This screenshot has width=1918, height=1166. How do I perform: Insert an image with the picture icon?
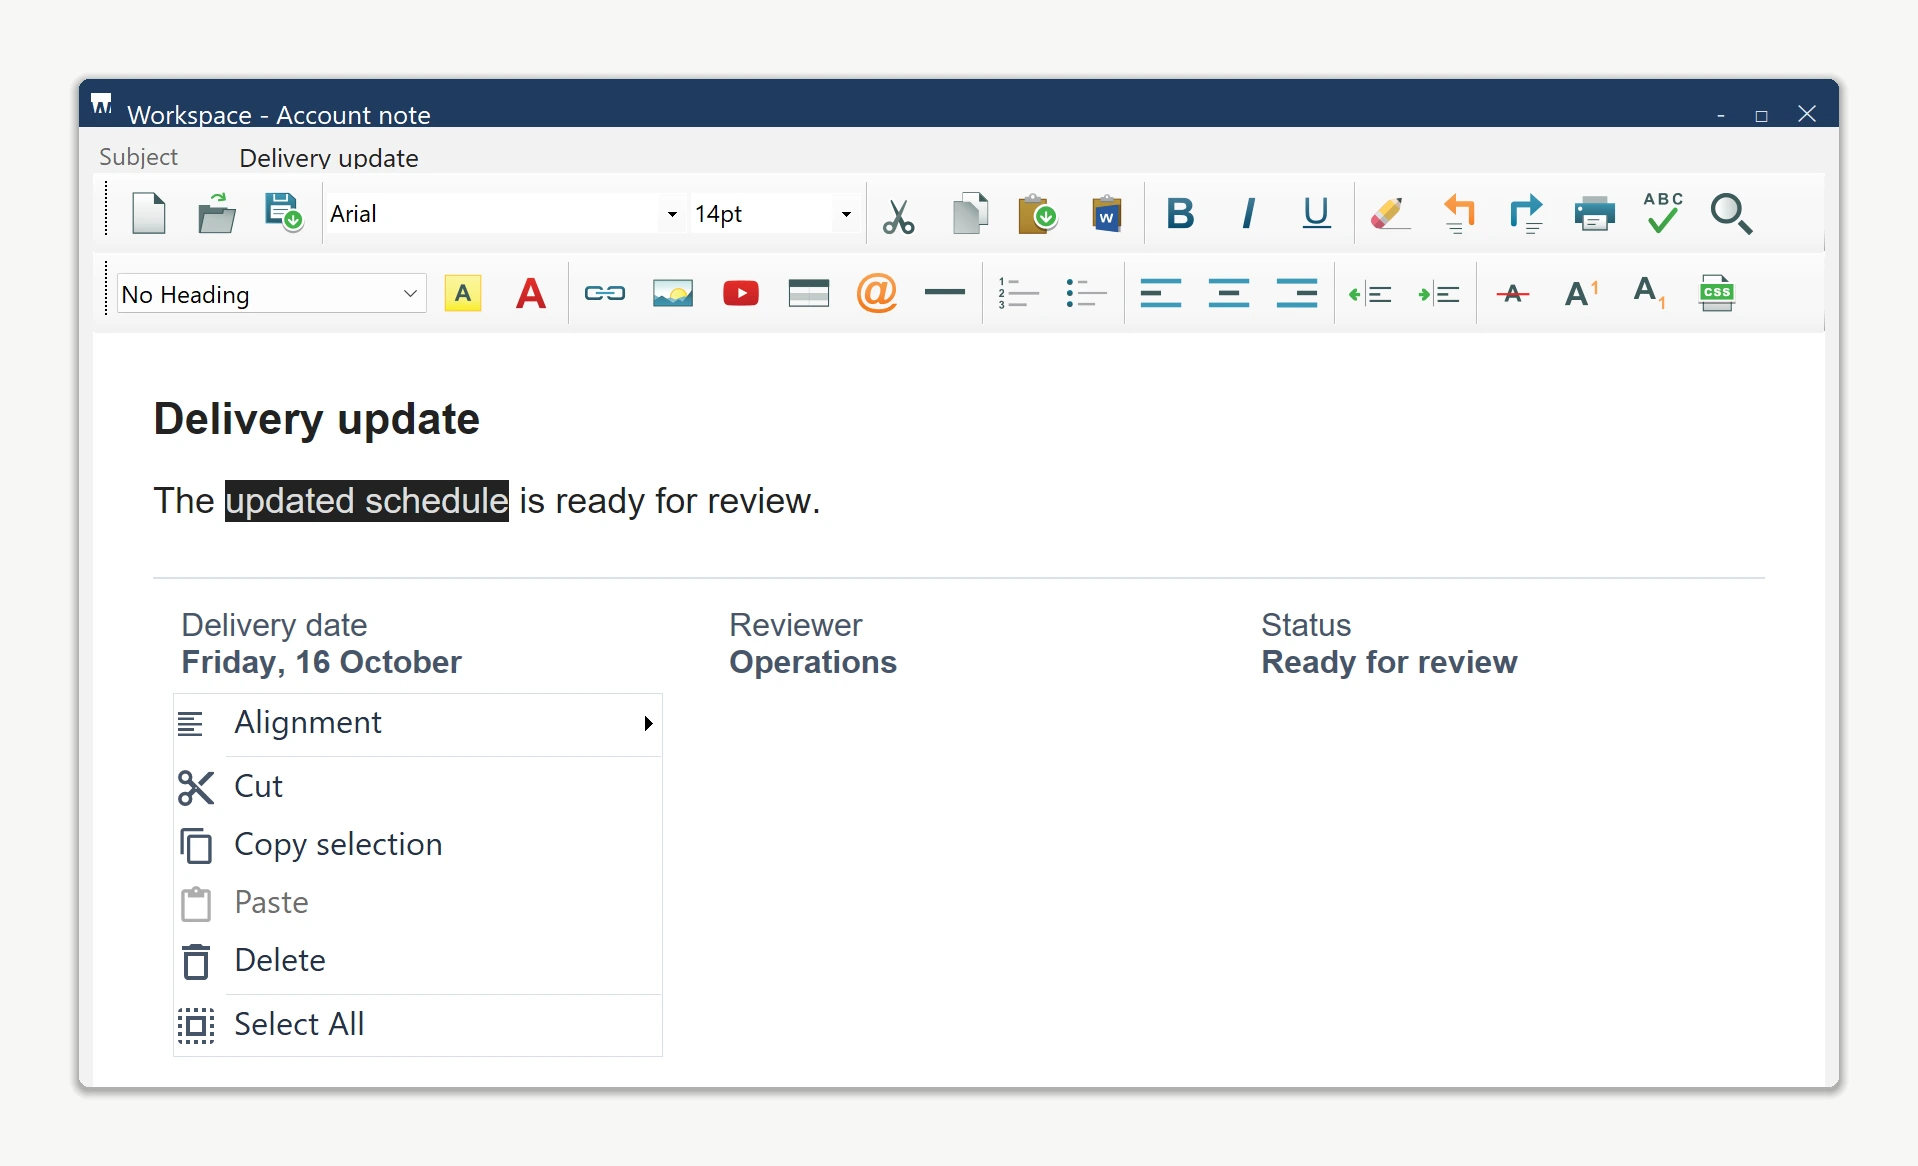click(x=673, y=293)
